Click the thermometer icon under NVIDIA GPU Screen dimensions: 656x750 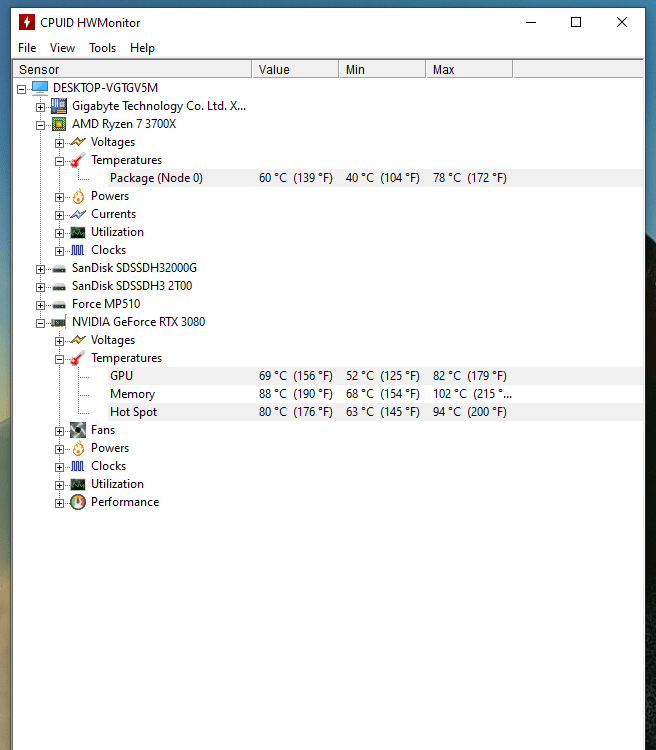click(78, 358)
